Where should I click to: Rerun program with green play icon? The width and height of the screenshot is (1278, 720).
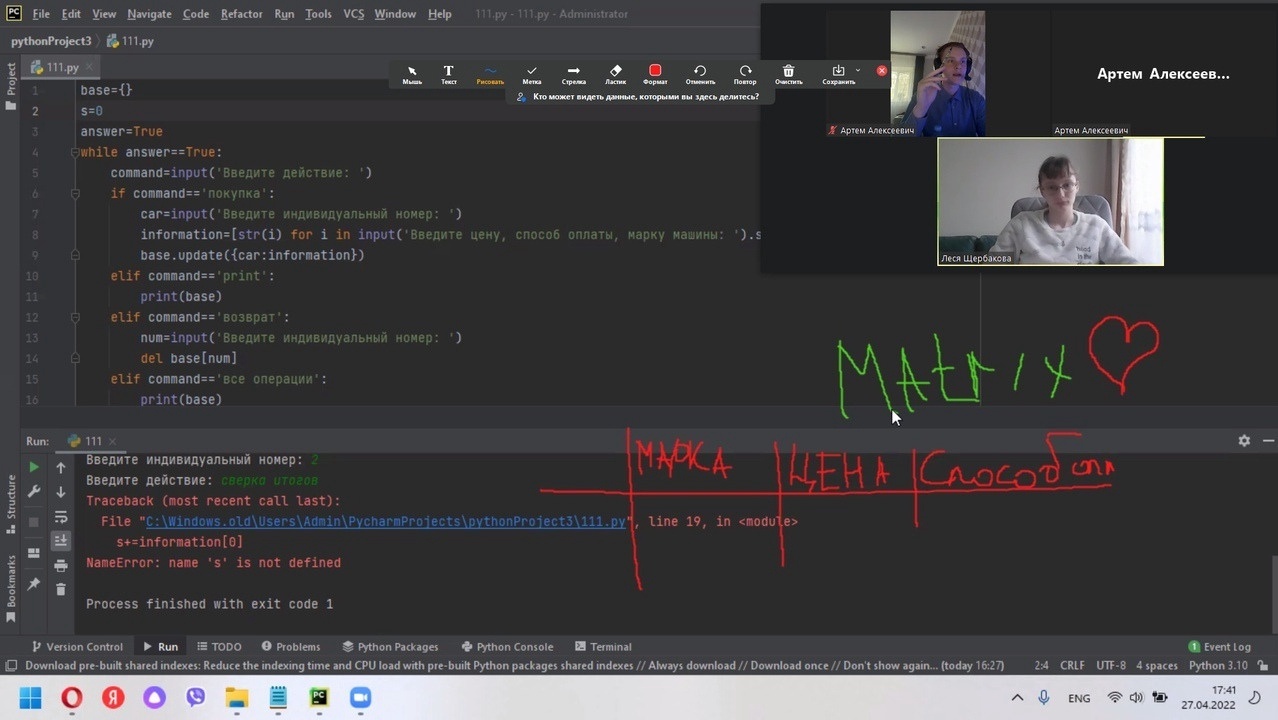point(33,467)
